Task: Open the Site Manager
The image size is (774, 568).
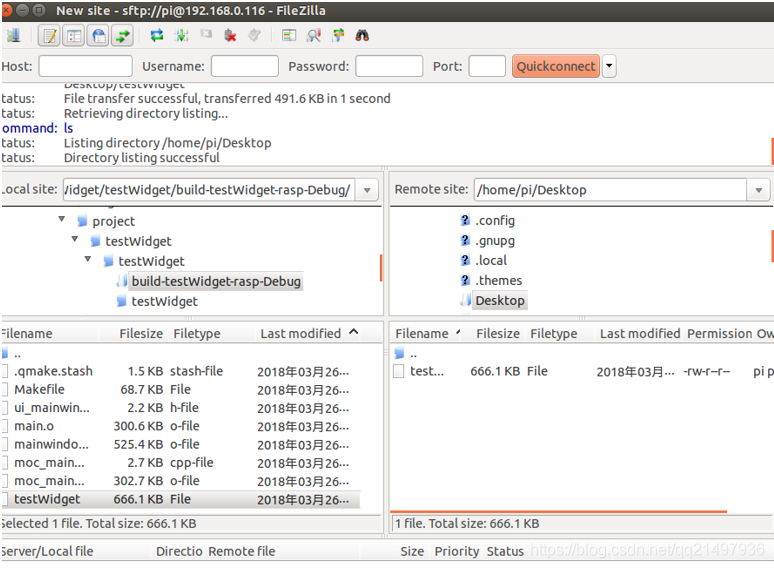Action: coord(13,36)
